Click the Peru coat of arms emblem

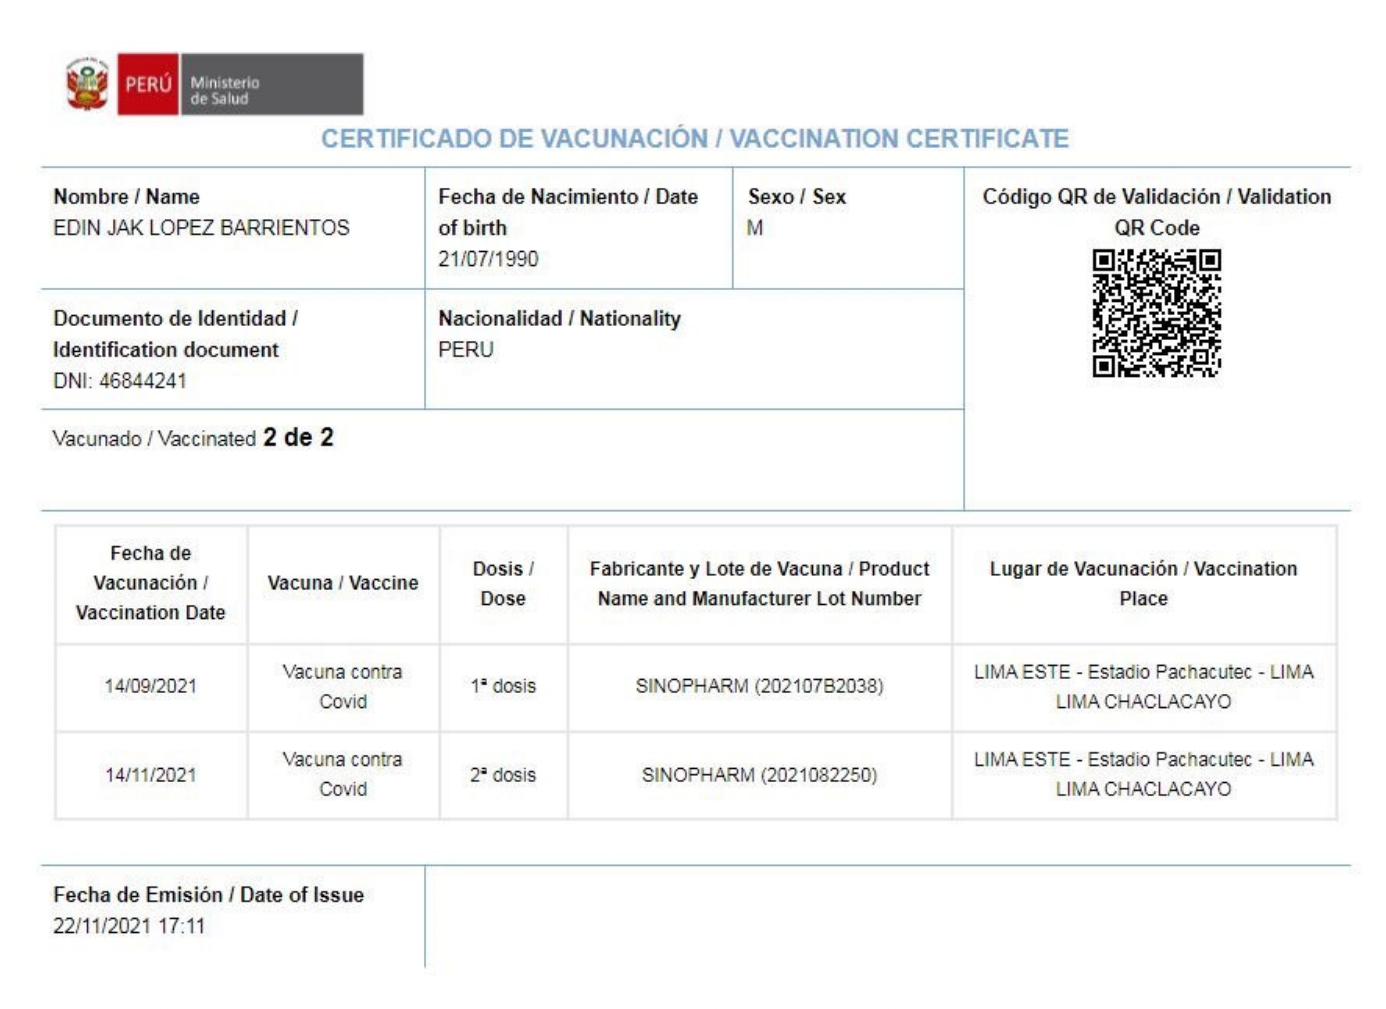[x=87, y=85]
